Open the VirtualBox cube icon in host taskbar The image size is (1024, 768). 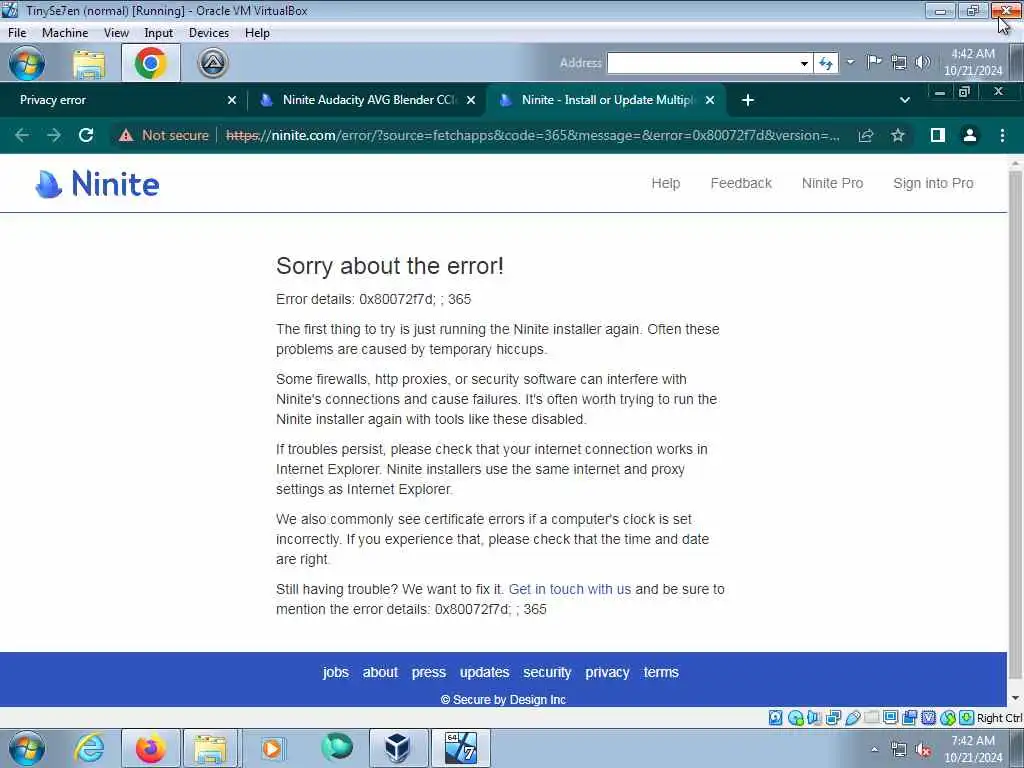click(398, 748)
